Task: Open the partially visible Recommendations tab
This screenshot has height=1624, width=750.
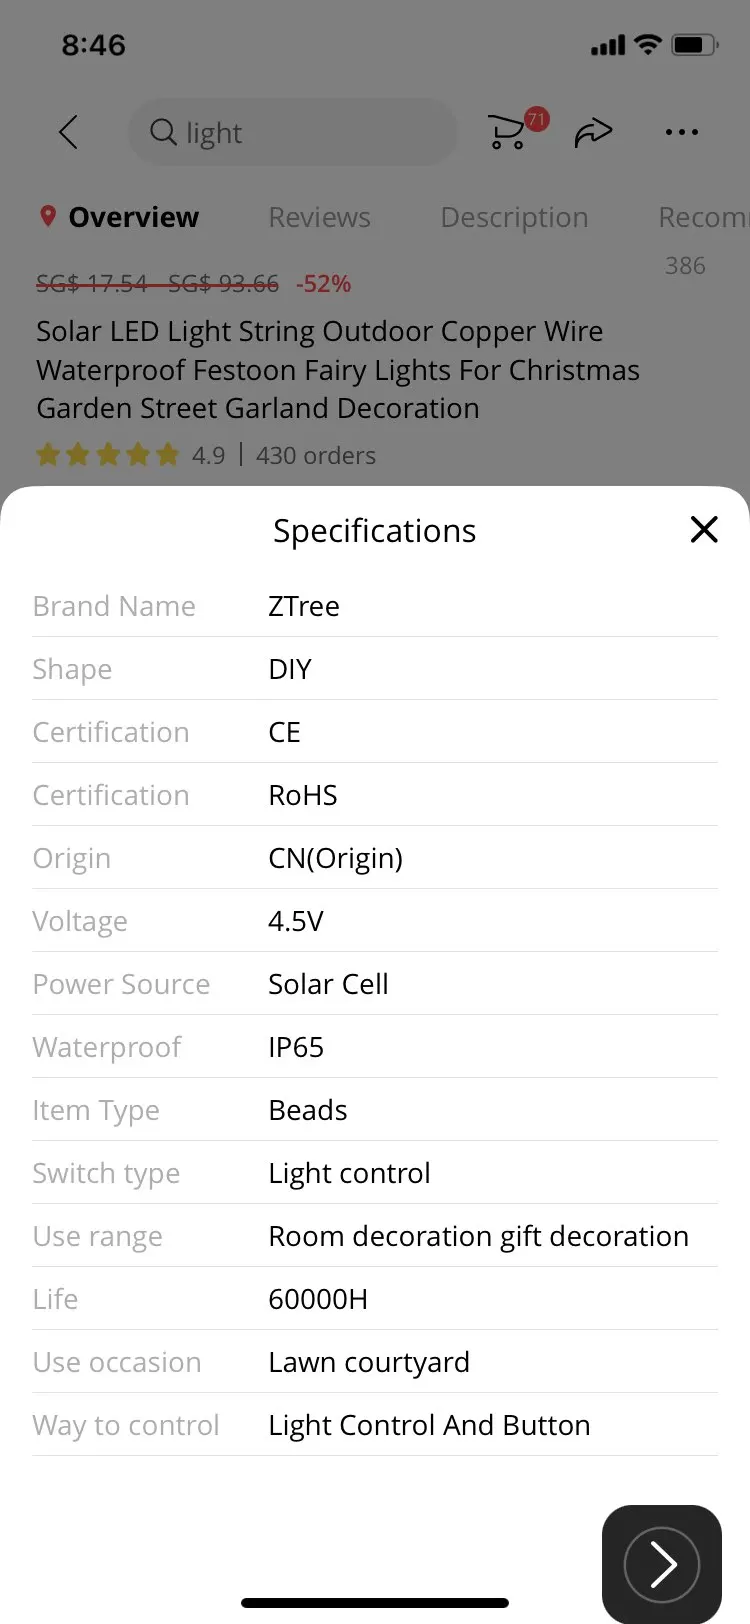Action: click(x=702, y=218)
